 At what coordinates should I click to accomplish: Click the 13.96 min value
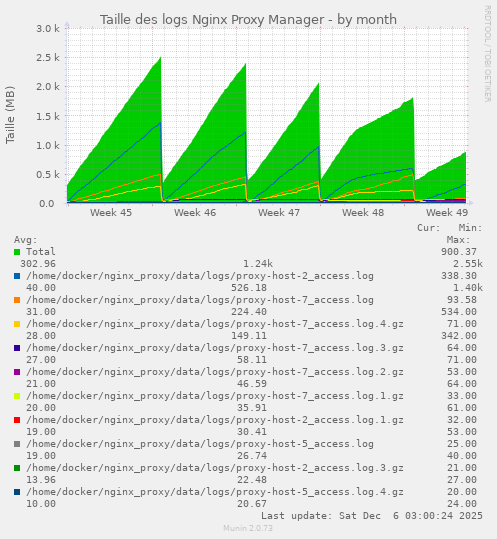41,480
